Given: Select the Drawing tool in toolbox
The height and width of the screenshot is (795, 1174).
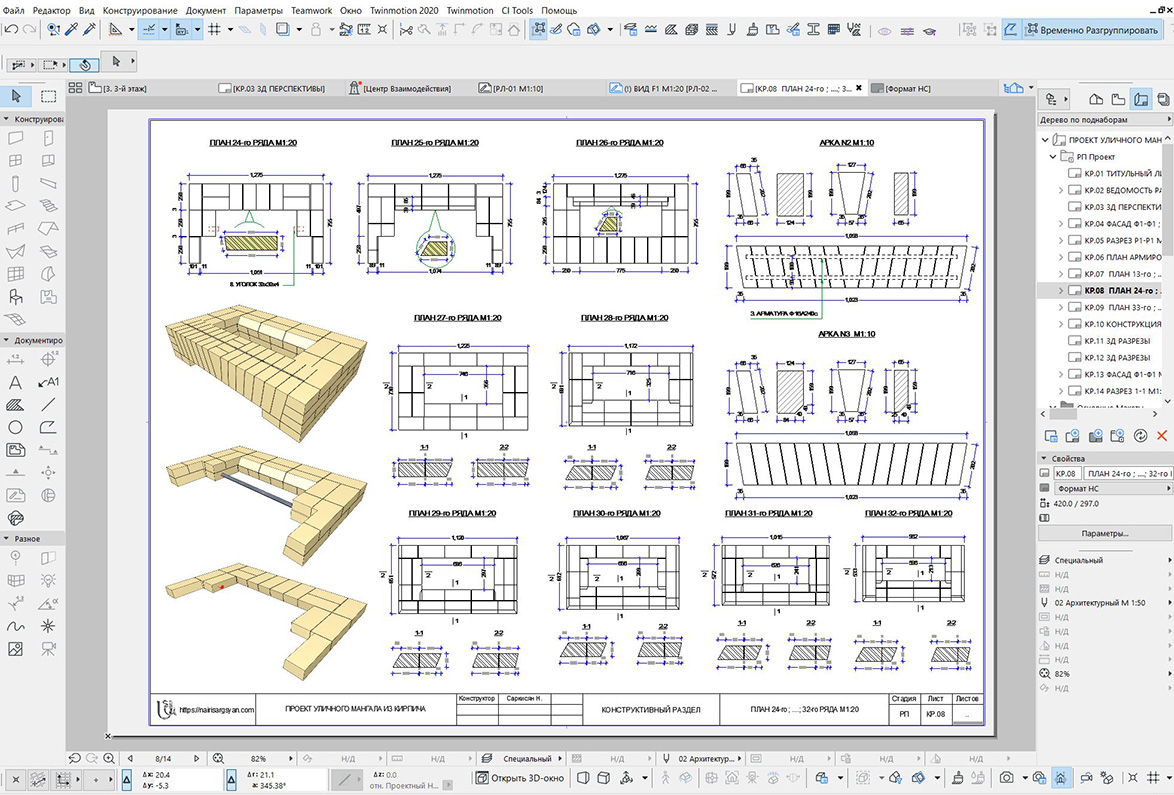Looking at the screenshot, I should coord(15,450).
